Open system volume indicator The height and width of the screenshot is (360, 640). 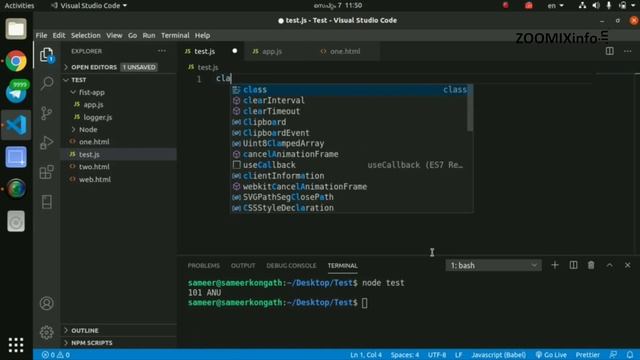[596, 5]
